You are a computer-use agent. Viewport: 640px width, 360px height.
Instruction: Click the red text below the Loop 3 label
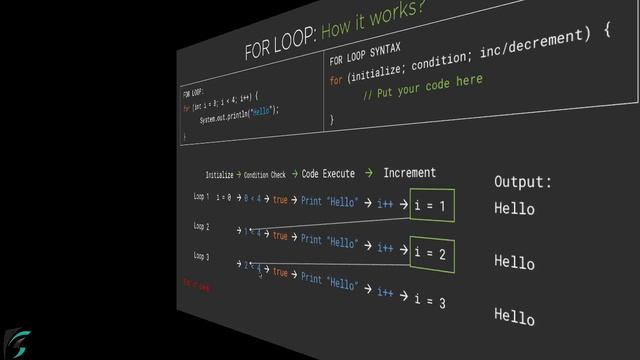(196, 285)
